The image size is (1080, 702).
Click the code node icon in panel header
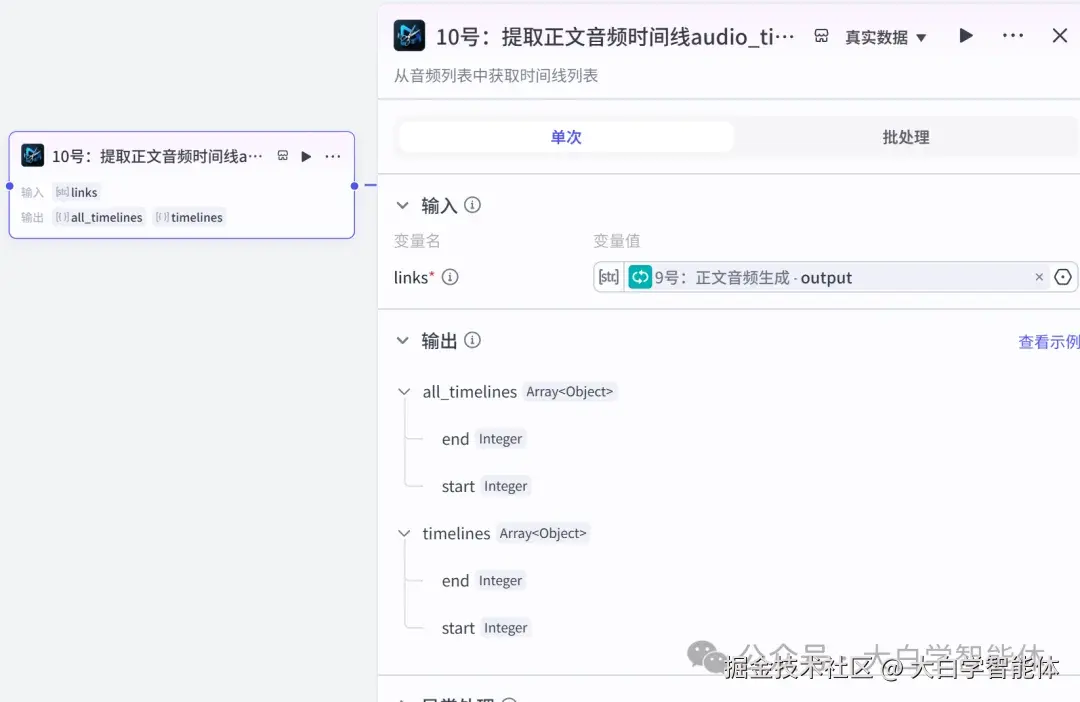pyautogui.click(x=410, y=34)
